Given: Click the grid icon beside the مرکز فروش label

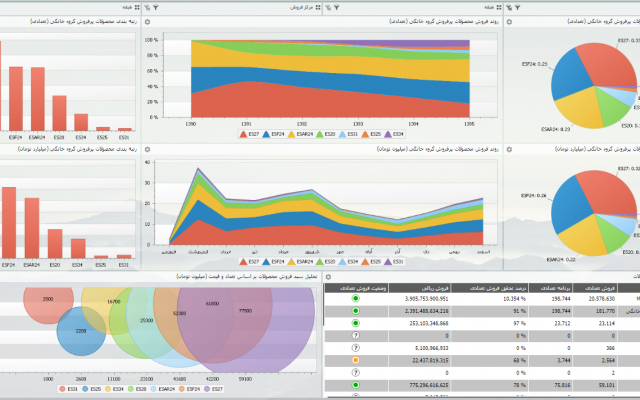Looking at the screenshot, I should point(318,7).
